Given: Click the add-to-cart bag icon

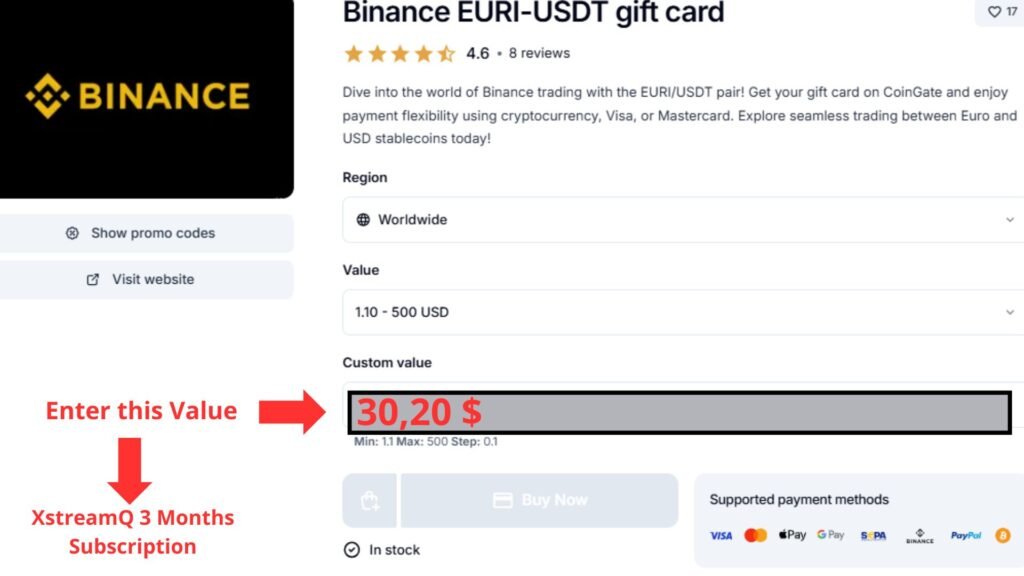Looking at the screenshot, I should coord(370,500).
